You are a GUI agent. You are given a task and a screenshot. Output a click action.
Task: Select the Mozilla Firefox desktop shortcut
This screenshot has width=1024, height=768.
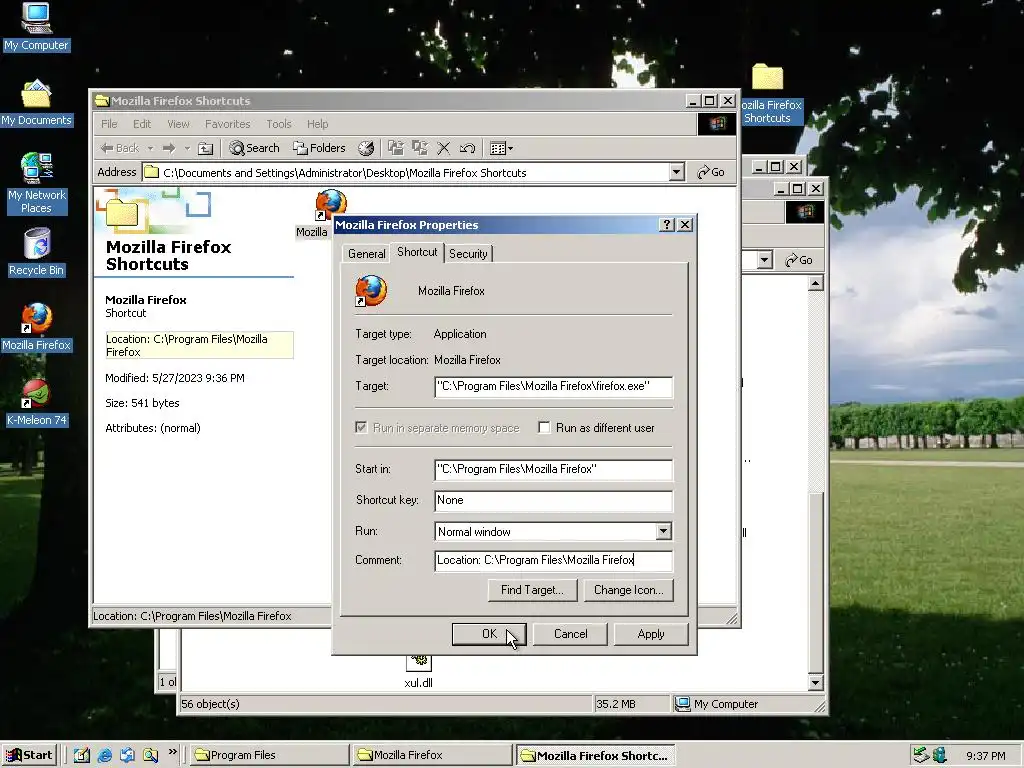coord(37,327)
